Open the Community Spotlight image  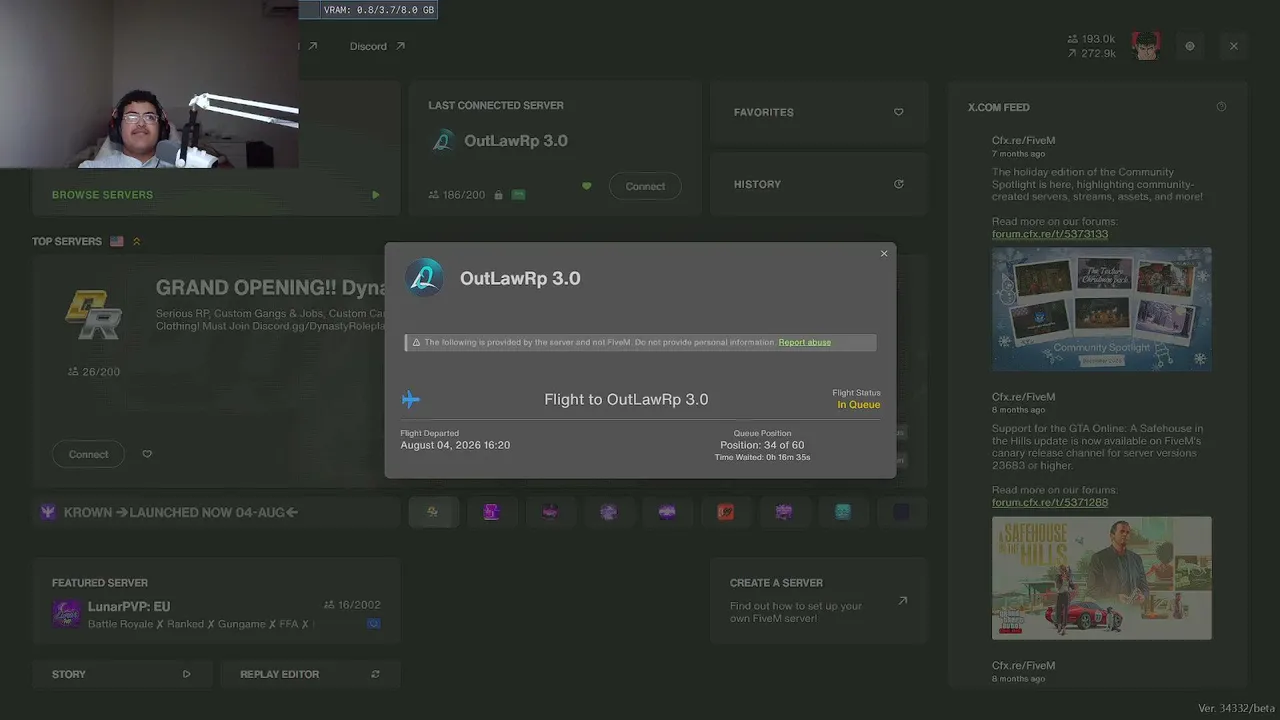[1101, 310]
